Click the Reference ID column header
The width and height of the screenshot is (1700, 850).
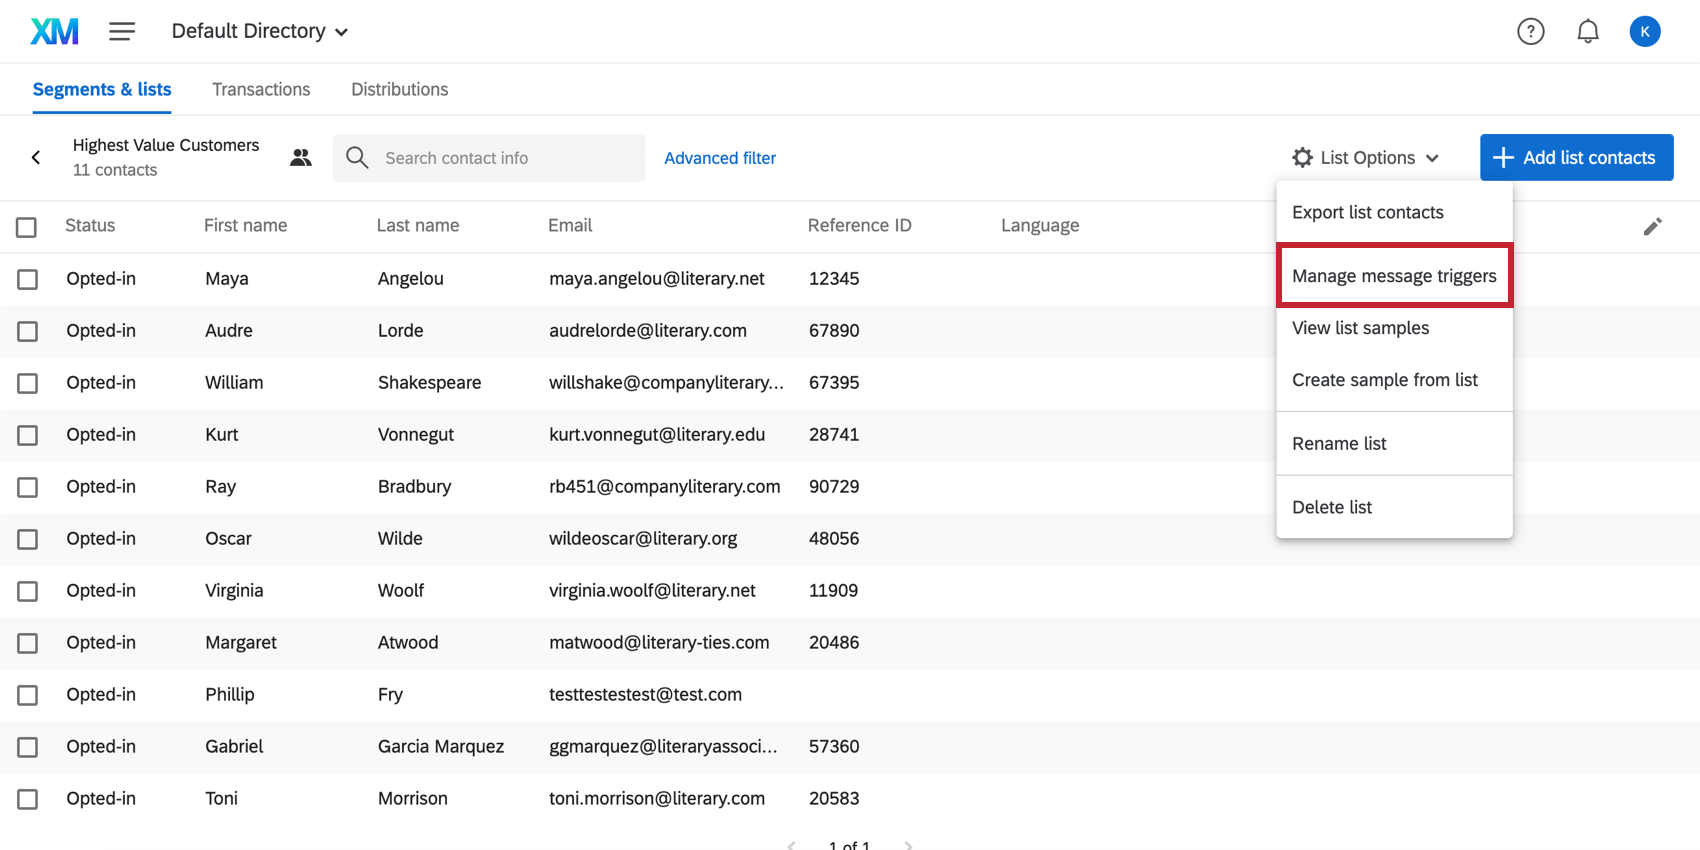click(x=860, y=226)
